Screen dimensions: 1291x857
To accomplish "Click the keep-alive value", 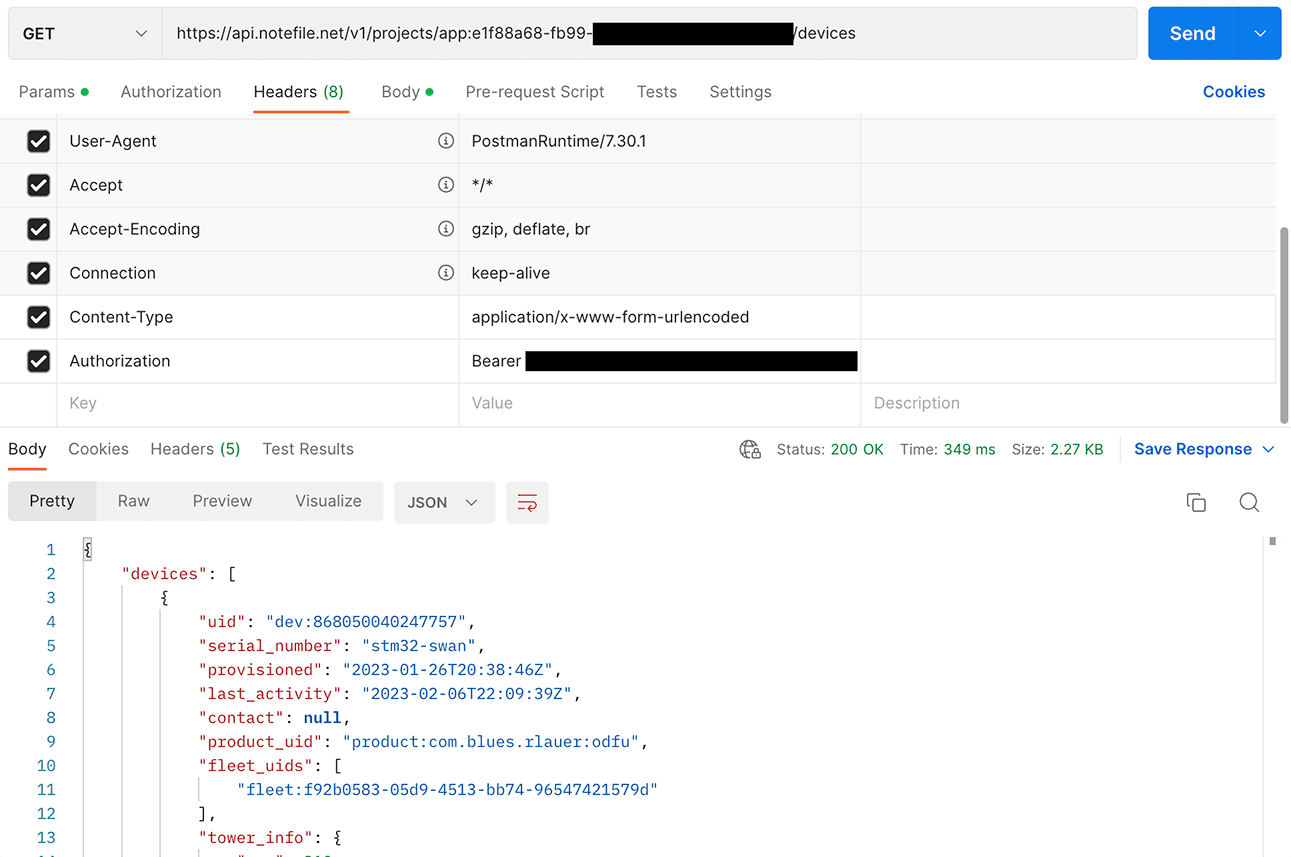I will point(511,273).
